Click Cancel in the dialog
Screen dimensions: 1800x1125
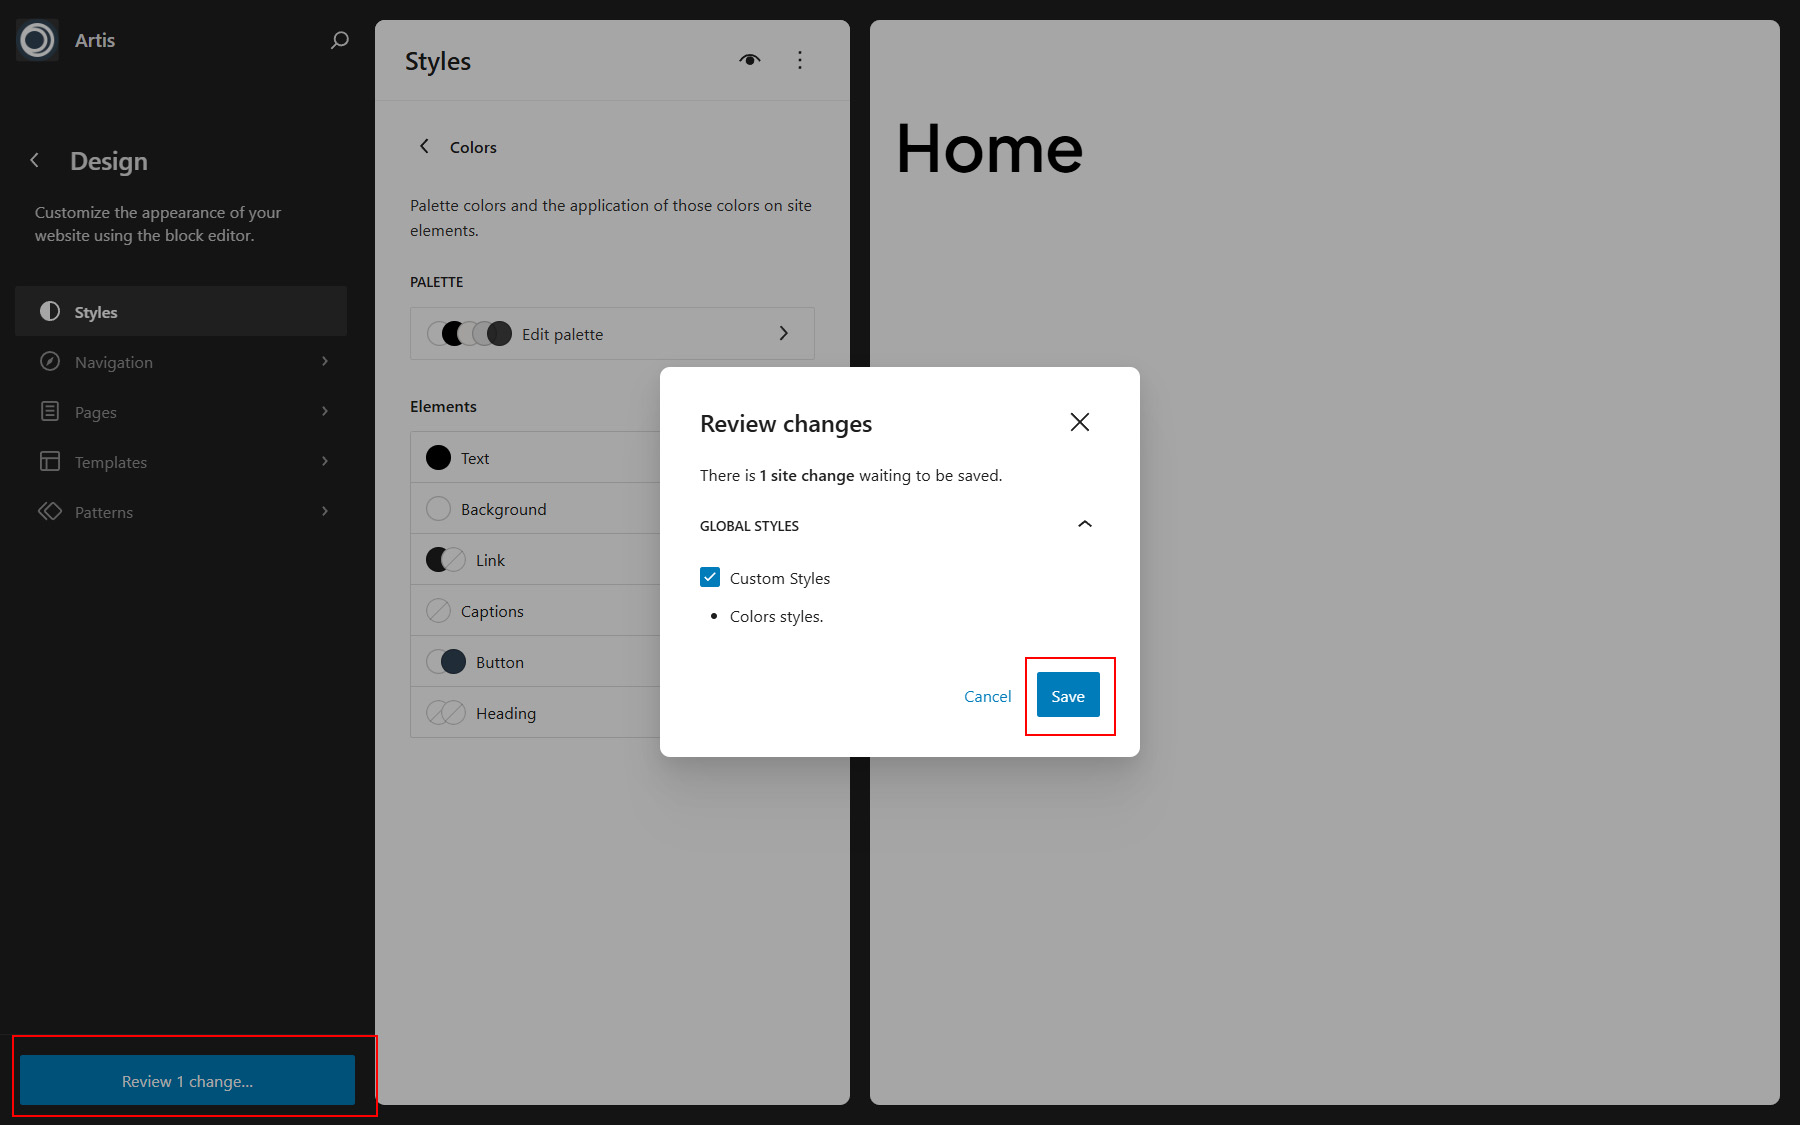[x=987, y=696]
